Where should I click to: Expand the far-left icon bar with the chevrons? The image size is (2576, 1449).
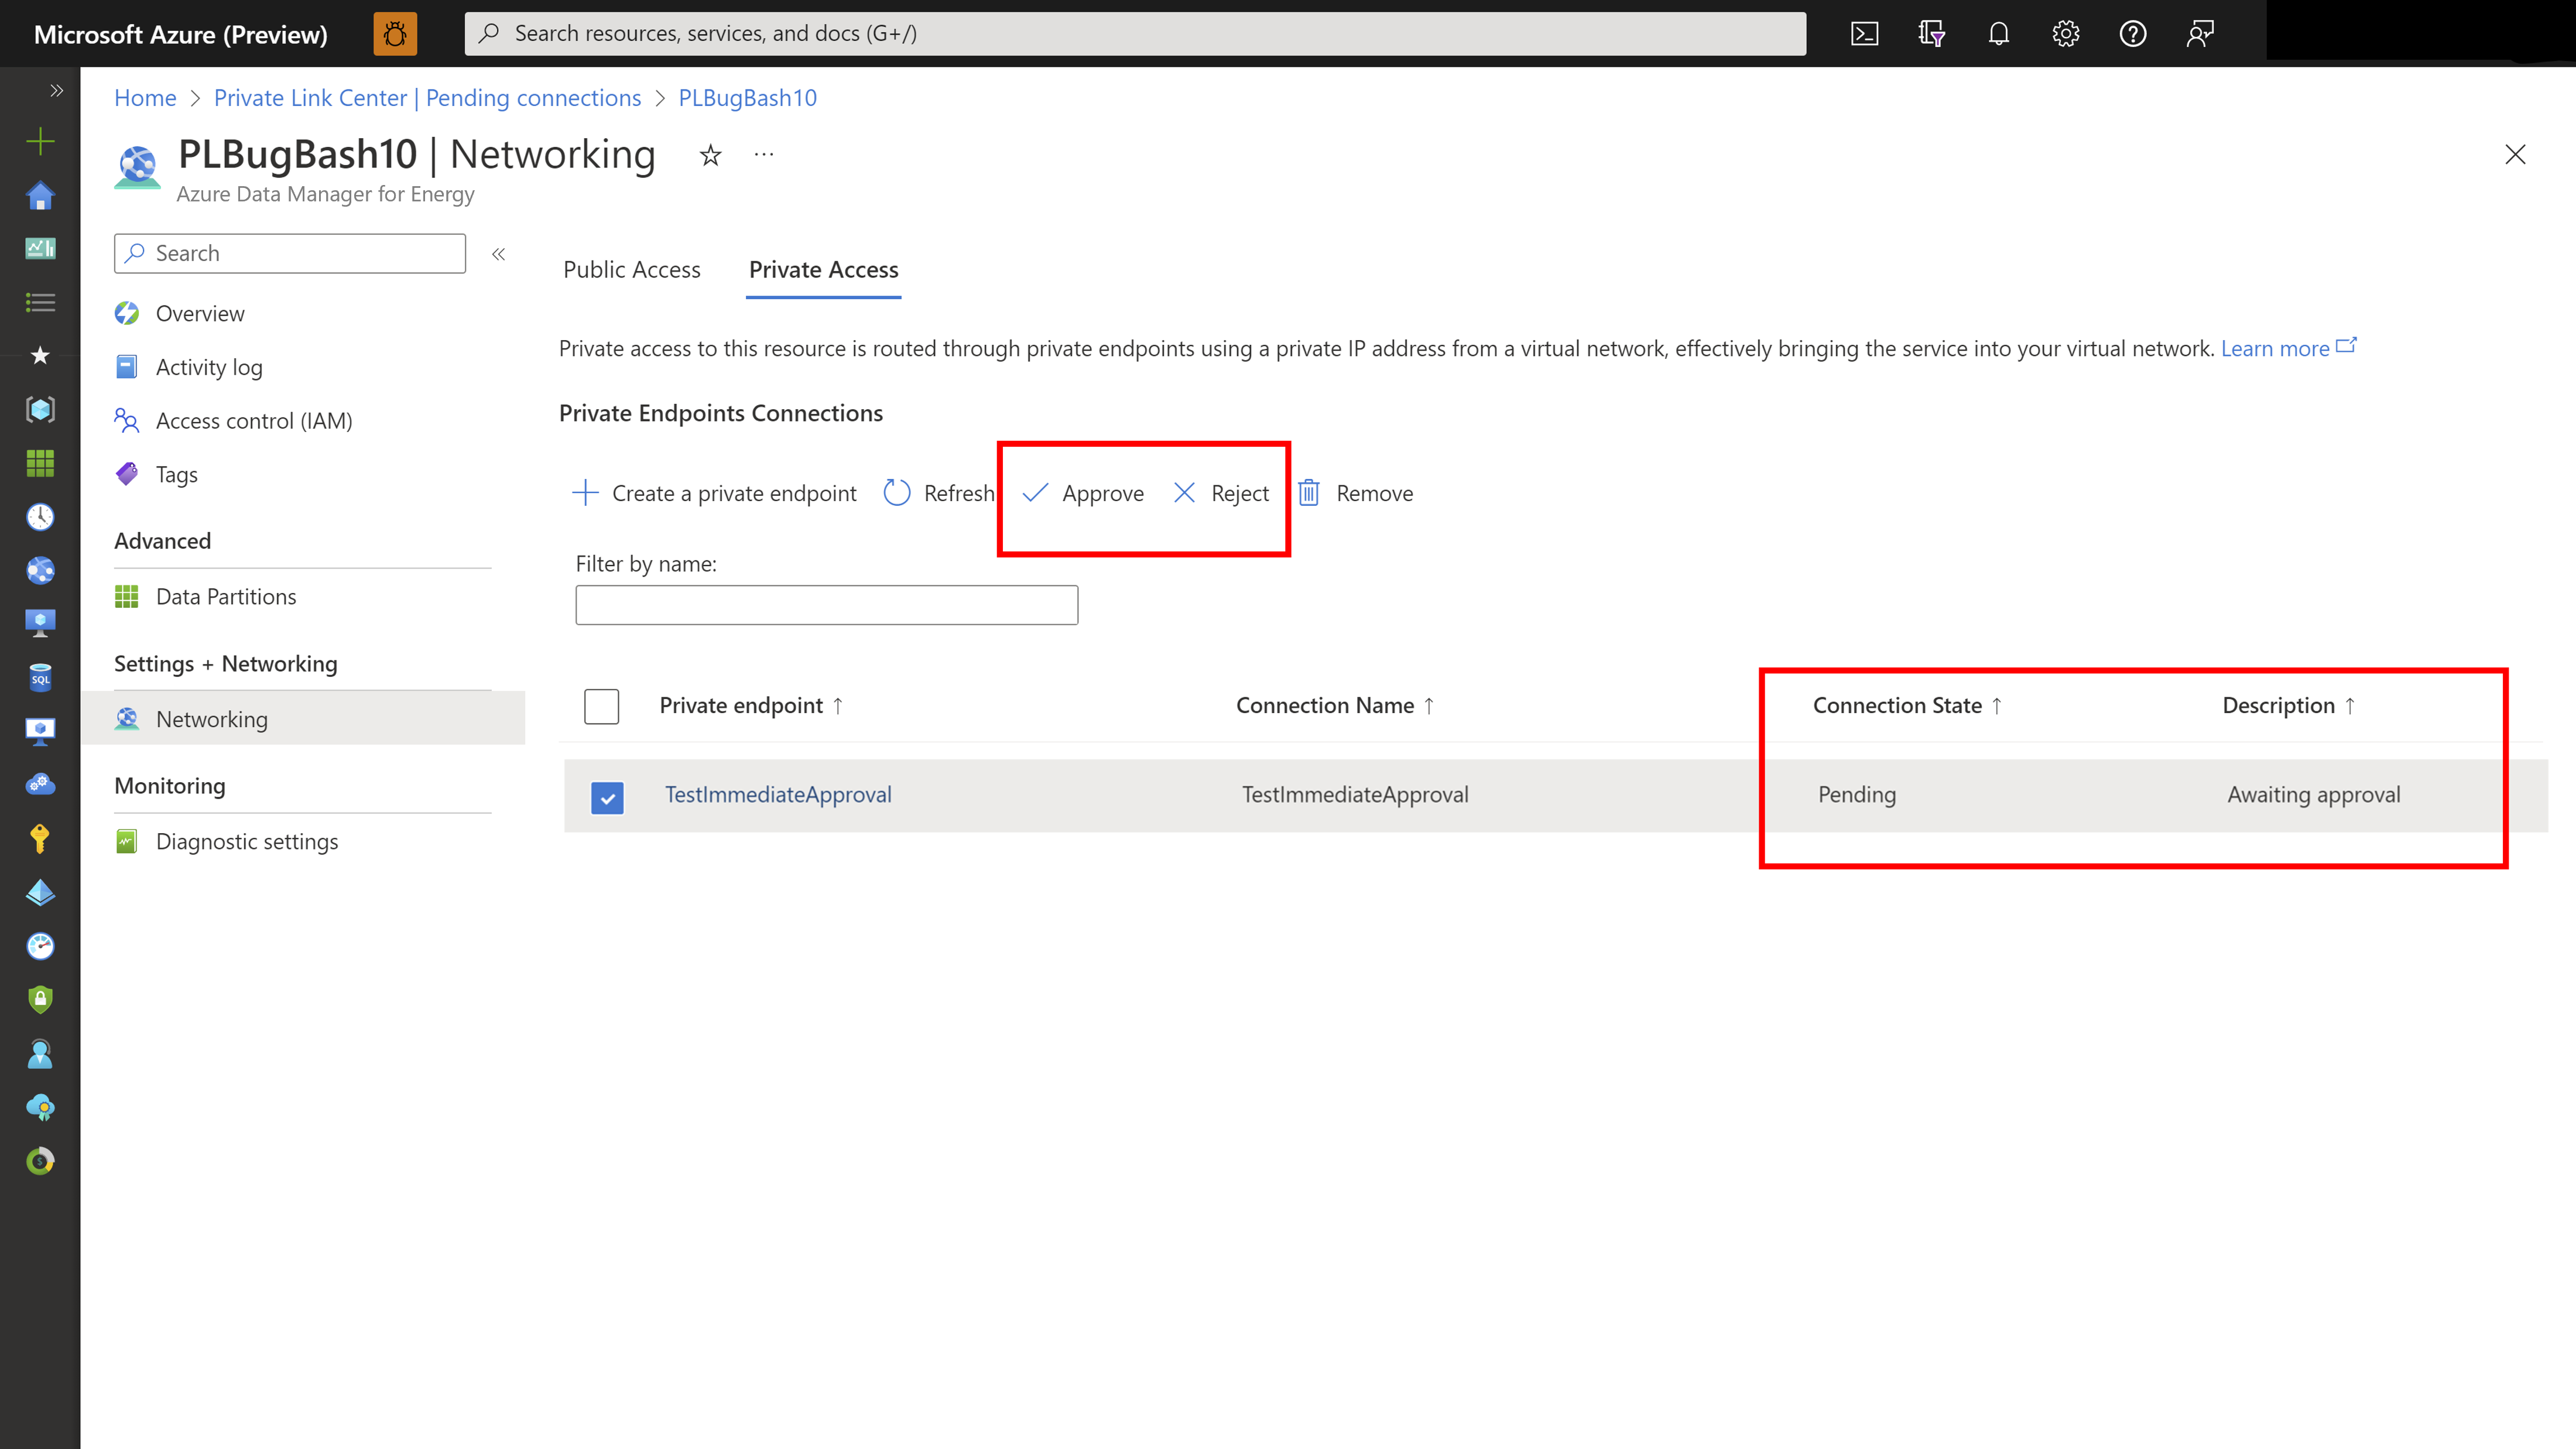coord(56,90)
